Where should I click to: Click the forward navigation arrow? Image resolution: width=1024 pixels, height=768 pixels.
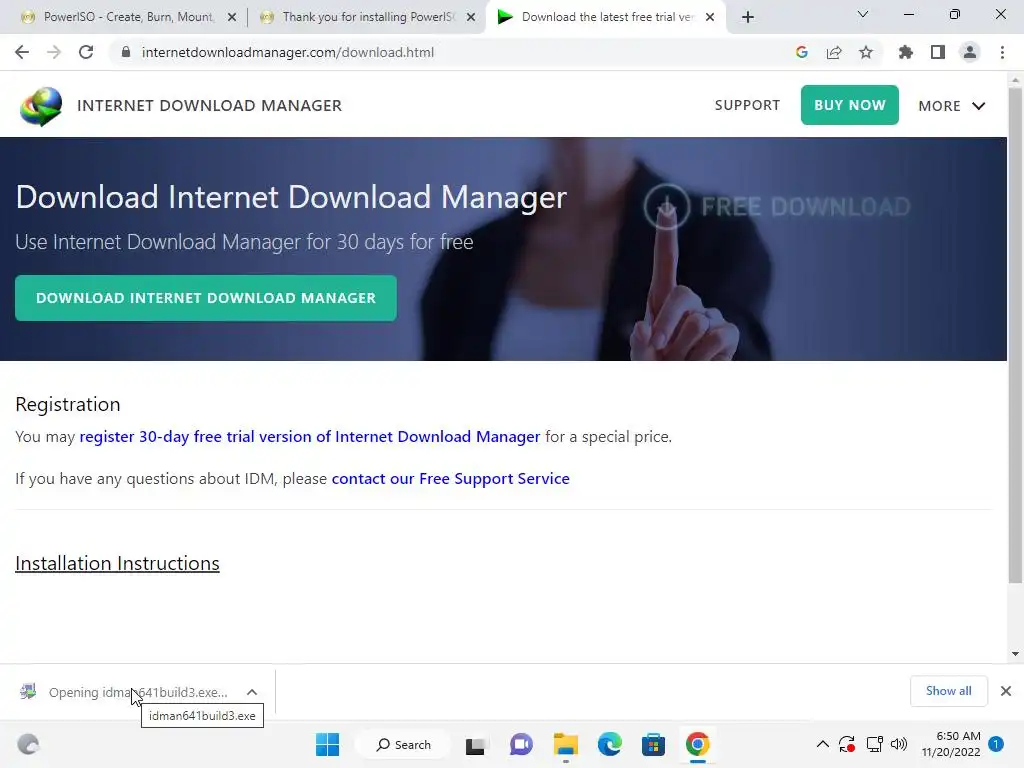click(54, 52)
